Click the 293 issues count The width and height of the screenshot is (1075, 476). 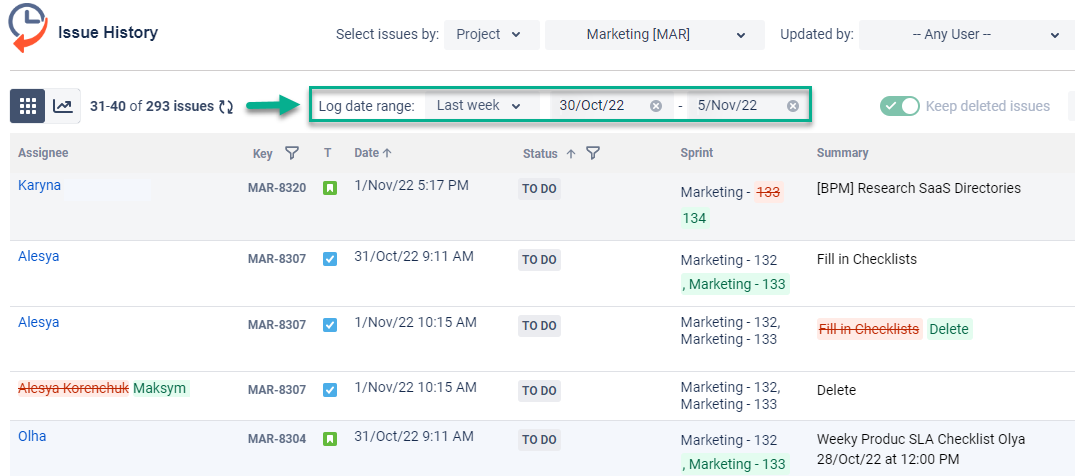point(179,106)
